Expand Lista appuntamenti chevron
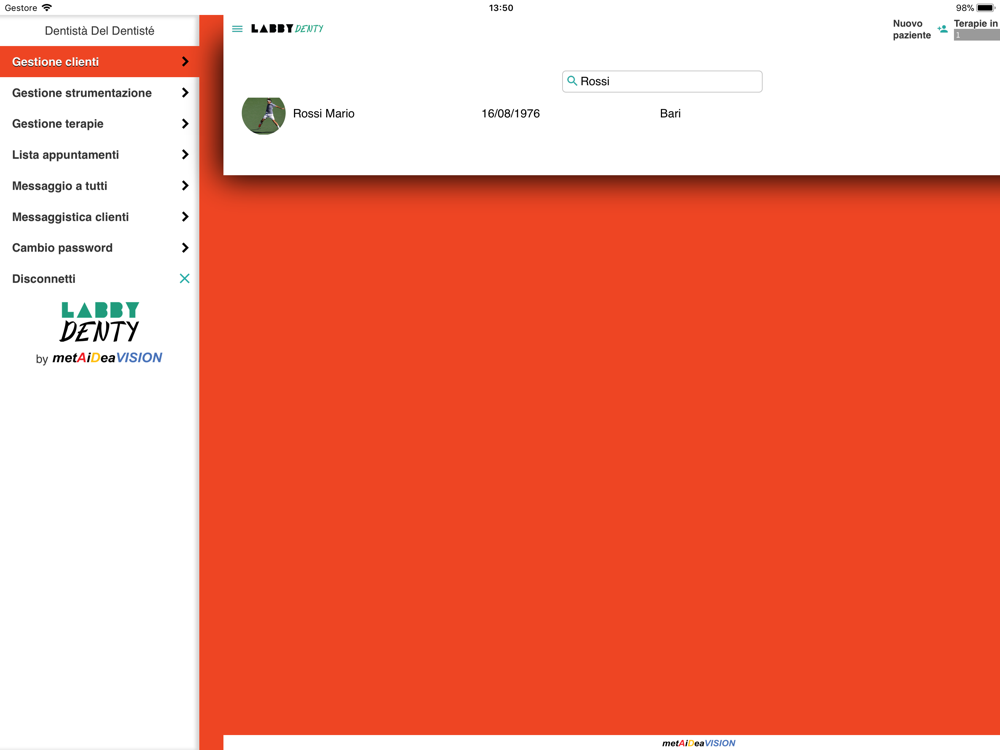 coord(185,155)
